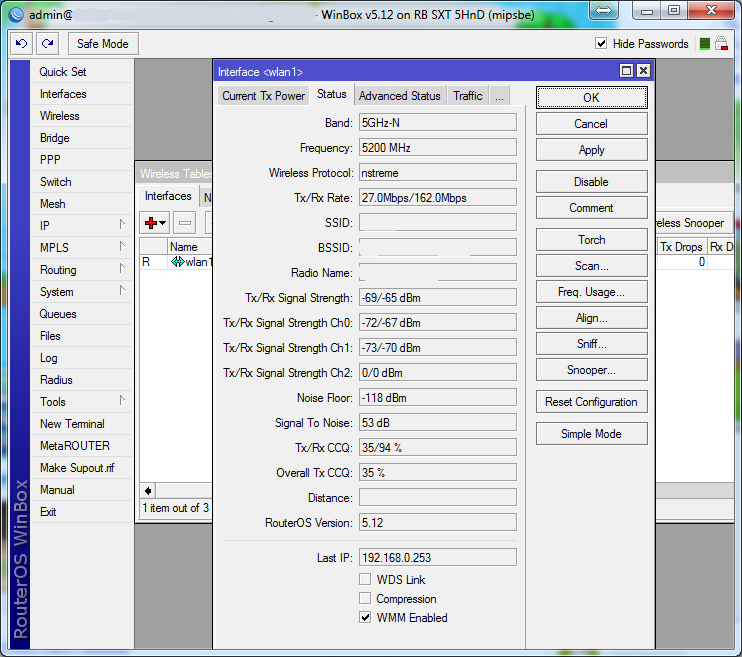Screen dimensions: 742x657
Task: Click the Sniff... button
Action: [x=592, y=344]
